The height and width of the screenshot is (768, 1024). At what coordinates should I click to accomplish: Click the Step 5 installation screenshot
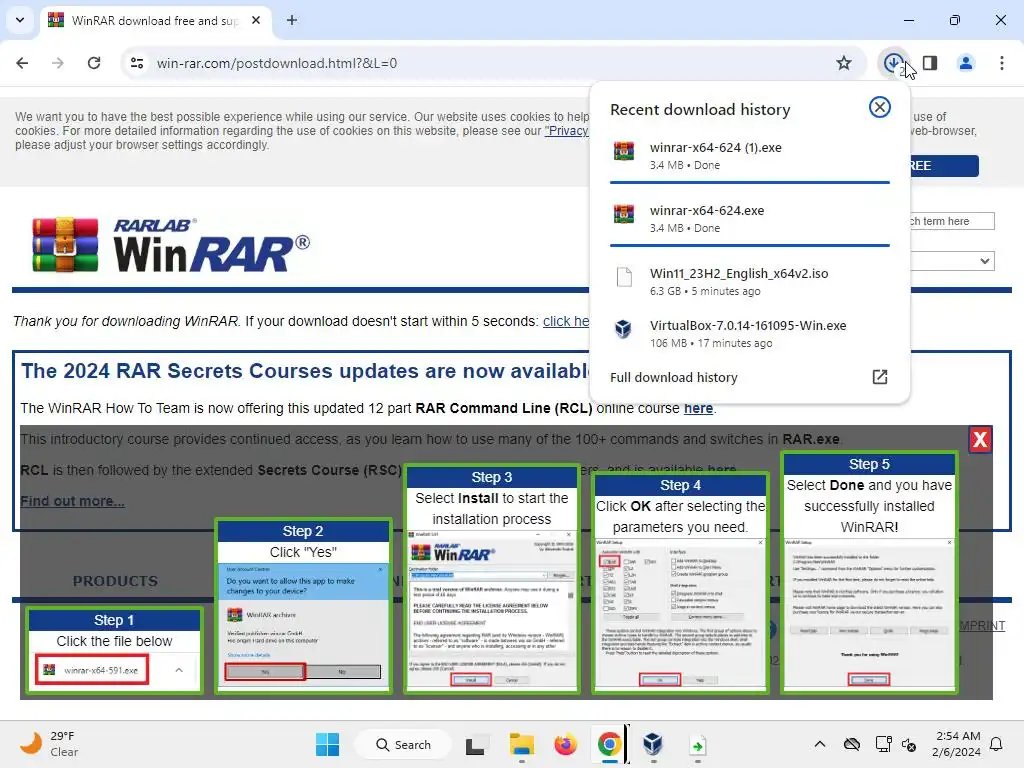[x=869, y=614]
